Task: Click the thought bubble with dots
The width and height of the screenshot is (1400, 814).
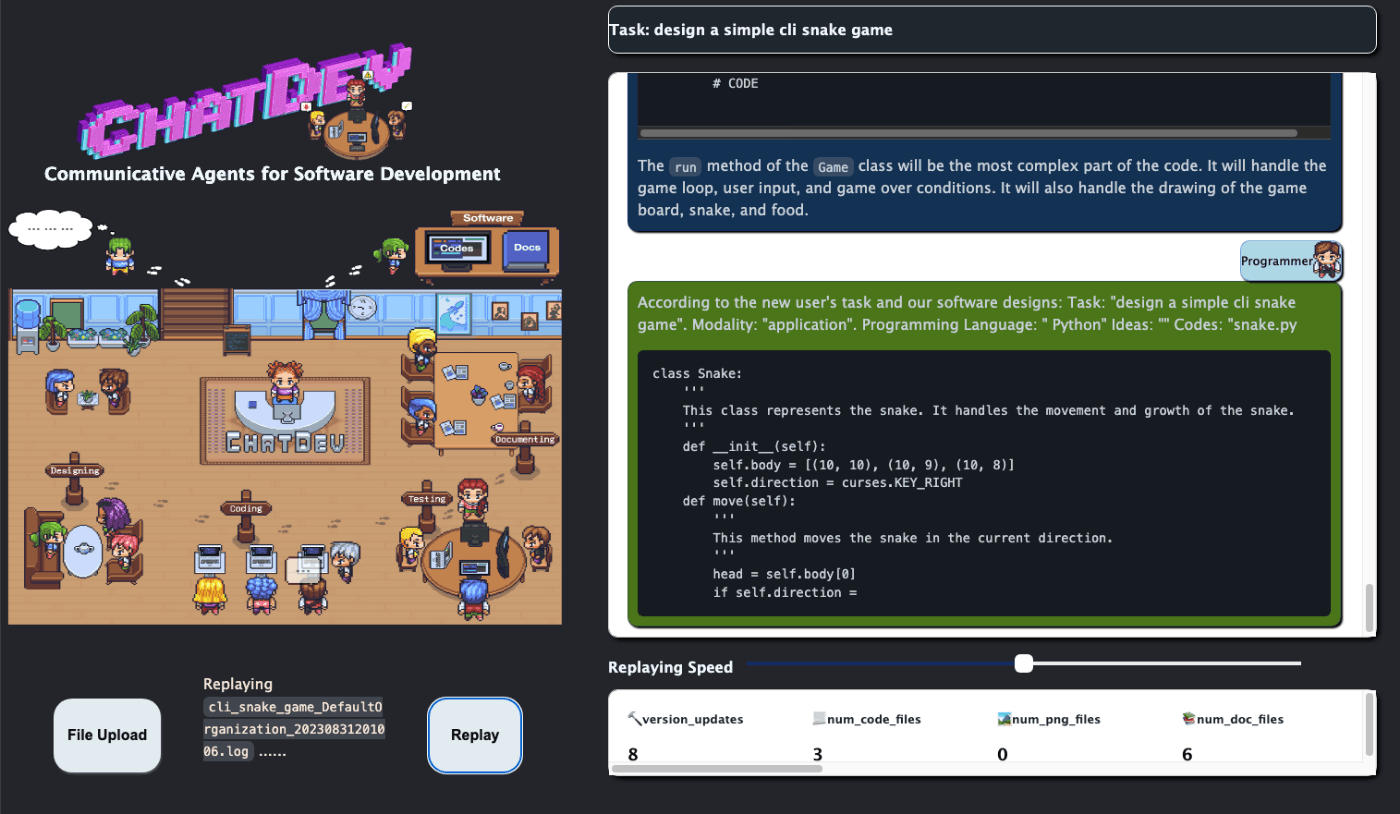Action: (x=49, y=228)
